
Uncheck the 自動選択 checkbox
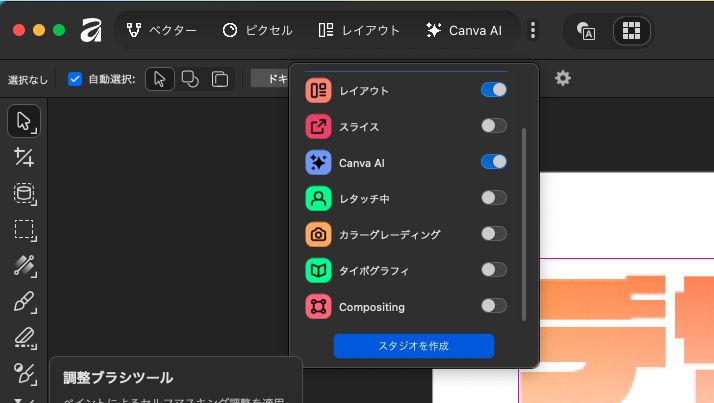75,79
